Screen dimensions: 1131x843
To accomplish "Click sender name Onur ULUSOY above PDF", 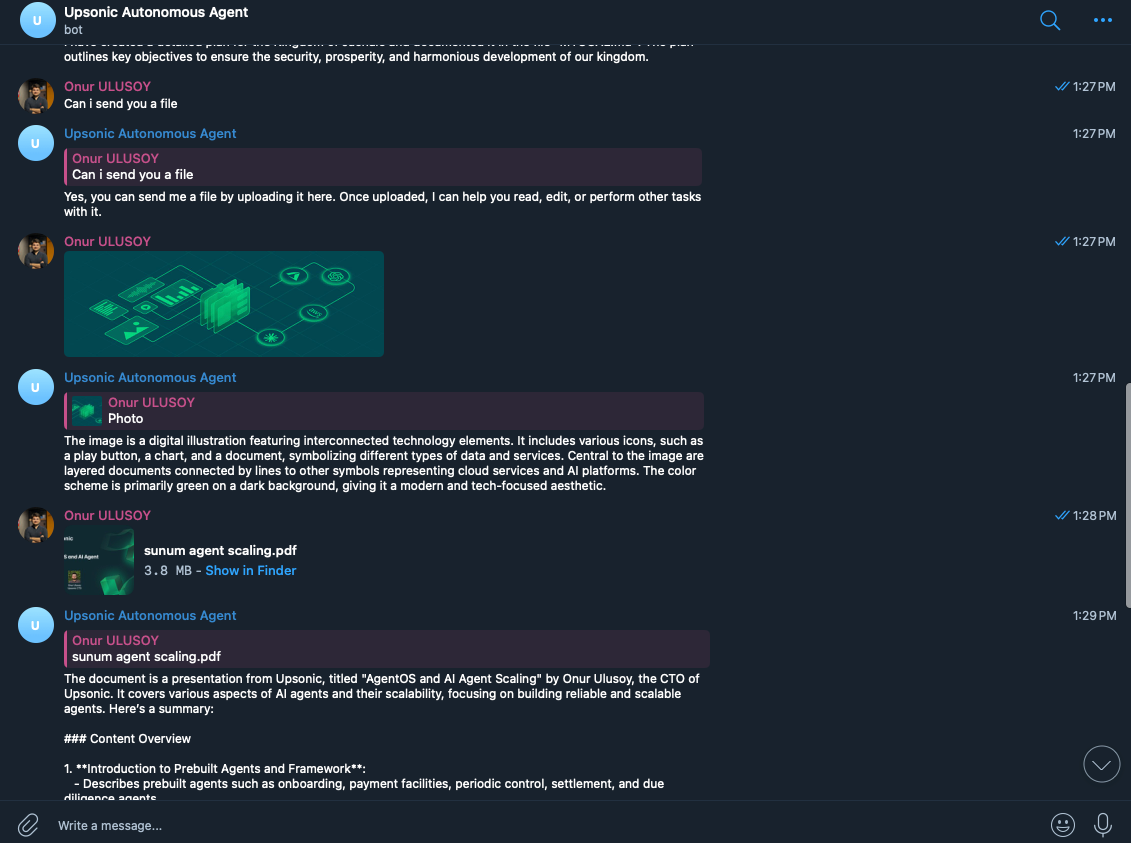I will coord(107,516).
